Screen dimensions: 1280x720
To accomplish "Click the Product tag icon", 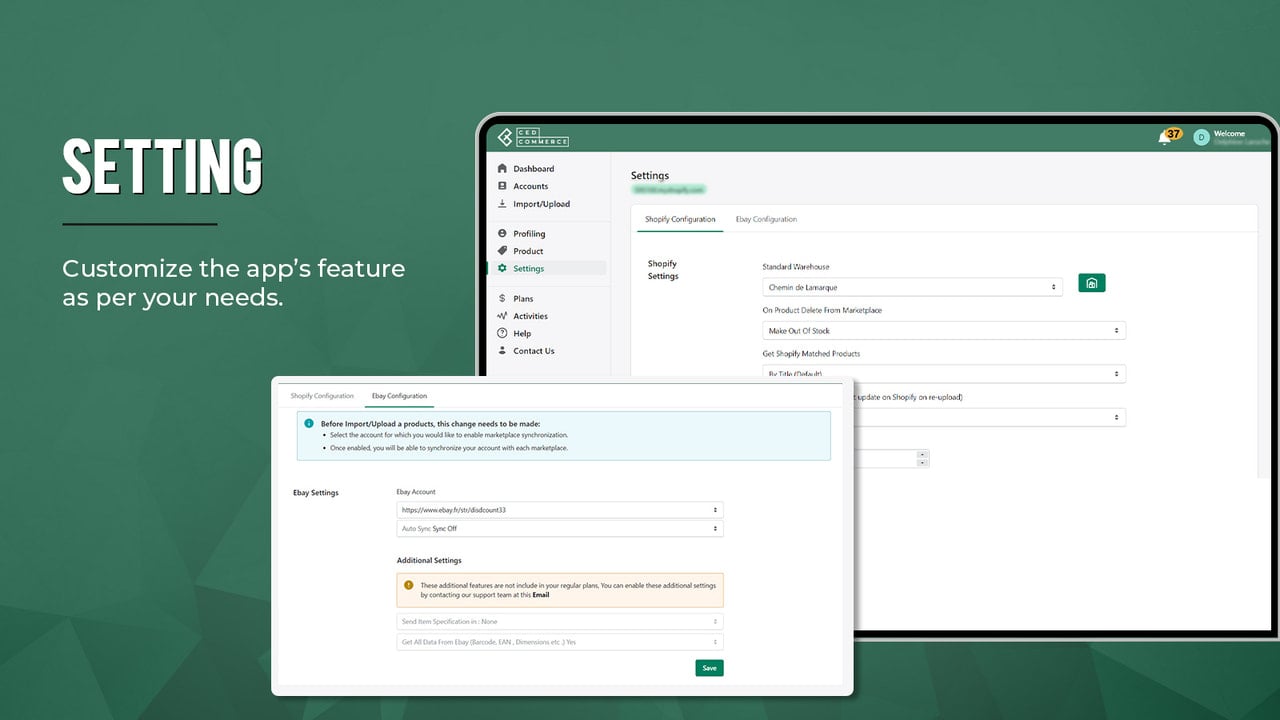I will click(502, 250).
